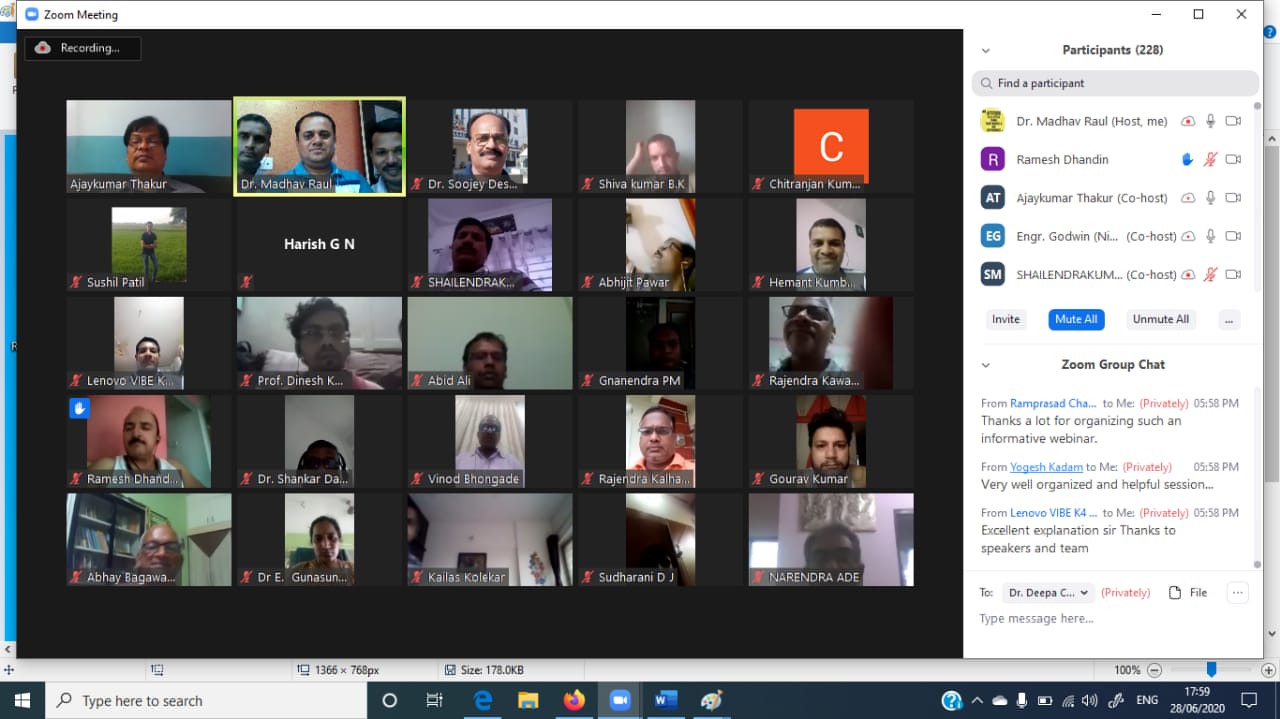Collapse the Zoom Group Chat section
1280x719 pixels.
pos(985,365)
